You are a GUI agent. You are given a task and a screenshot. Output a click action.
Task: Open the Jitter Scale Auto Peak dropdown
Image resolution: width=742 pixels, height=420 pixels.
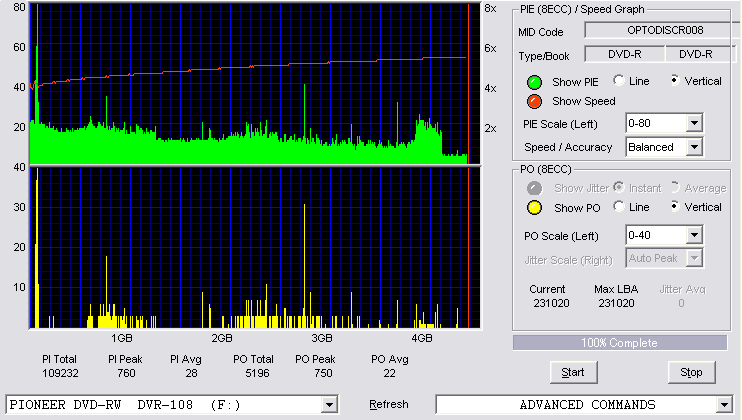pos(694,258)
